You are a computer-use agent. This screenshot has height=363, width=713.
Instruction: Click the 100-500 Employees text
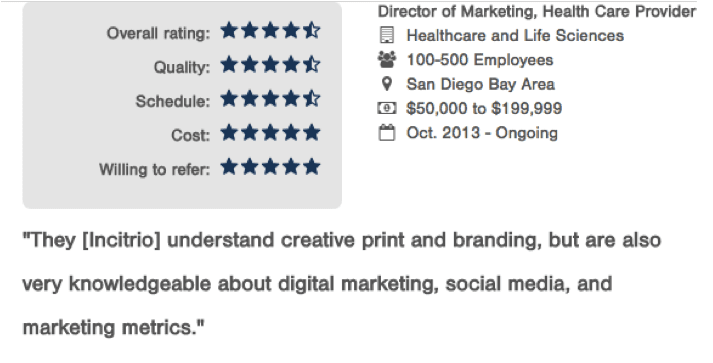(x=480, y=60)
